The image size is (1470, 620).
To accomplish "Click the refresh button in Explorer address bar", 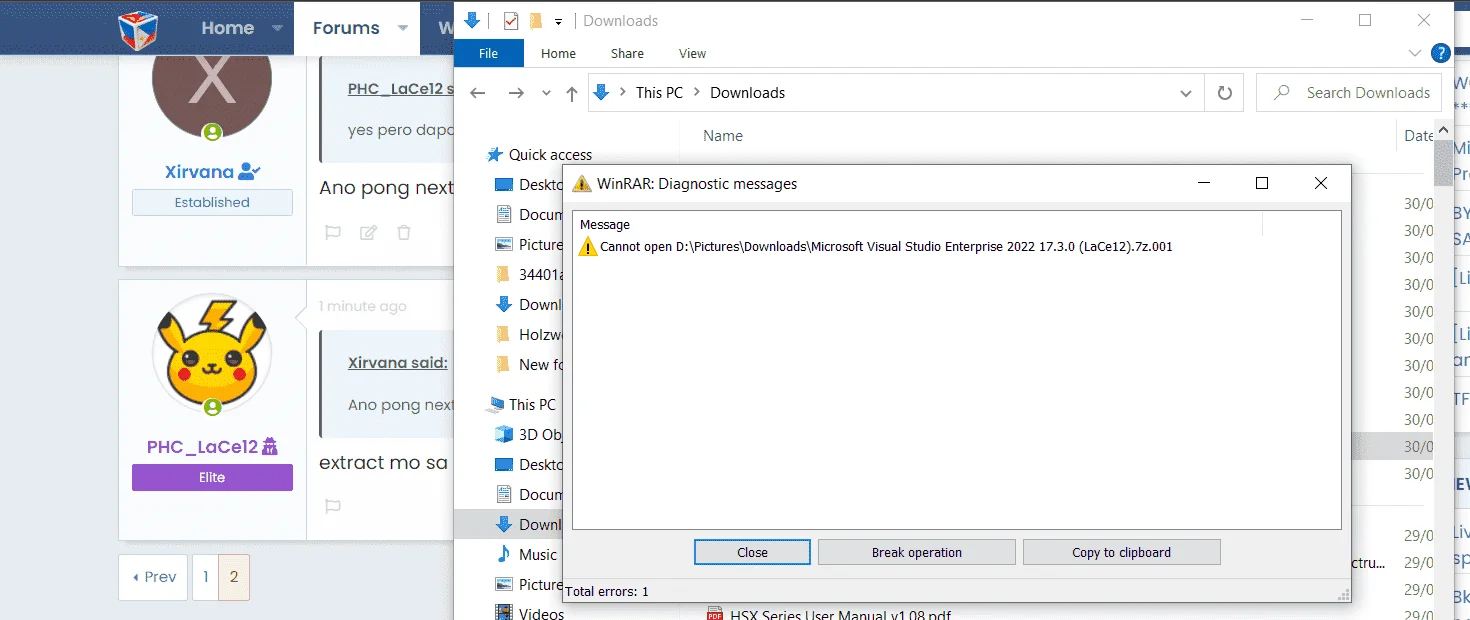I will pos(1224,93).
